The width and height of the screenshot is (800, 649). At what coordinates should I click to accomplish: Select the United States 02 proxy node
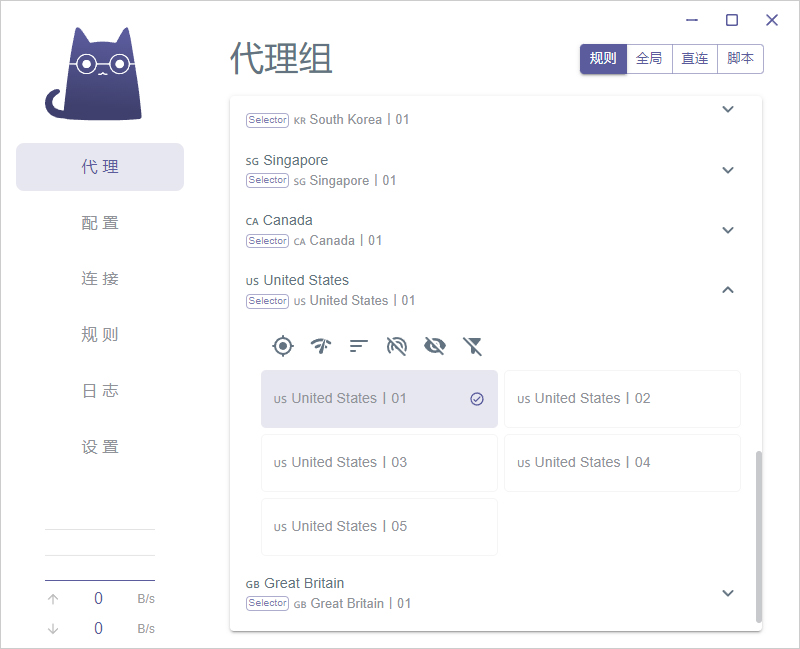[x=622, y=399]
